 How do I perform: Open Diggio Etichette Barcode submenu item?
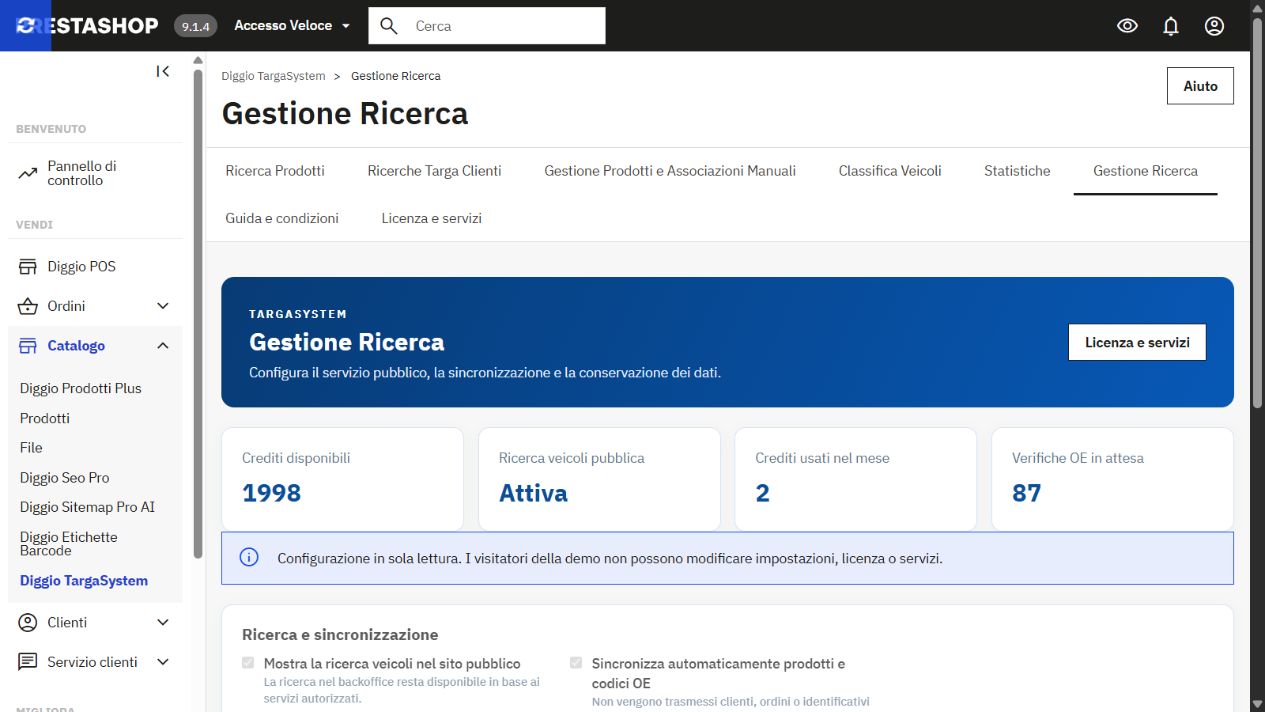coord(69,544)
